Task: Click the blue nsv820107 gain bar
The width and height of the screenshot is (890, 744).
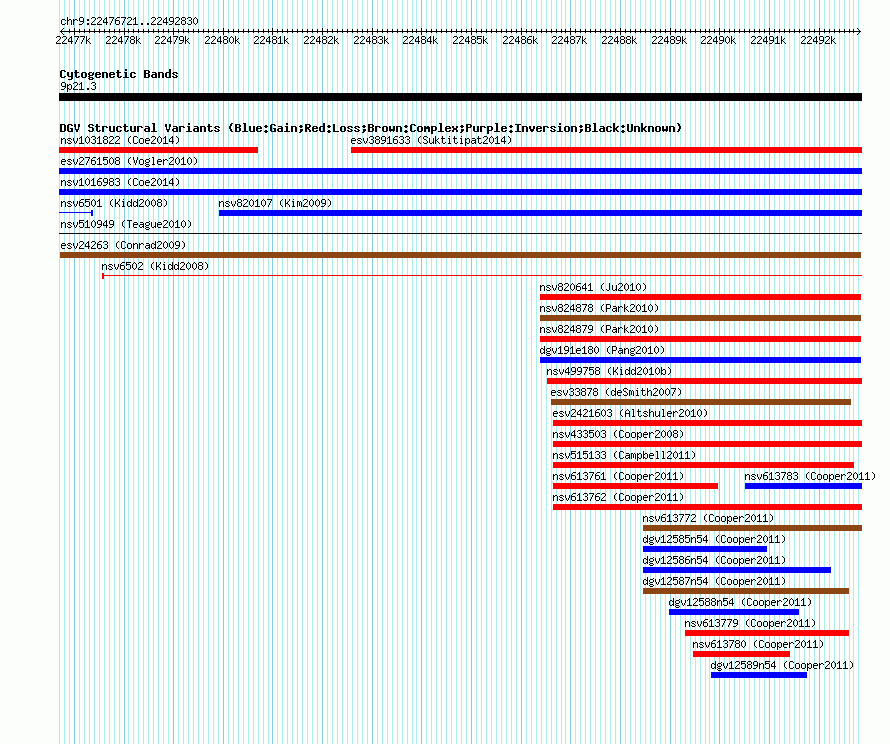Action: click(540, 213)
